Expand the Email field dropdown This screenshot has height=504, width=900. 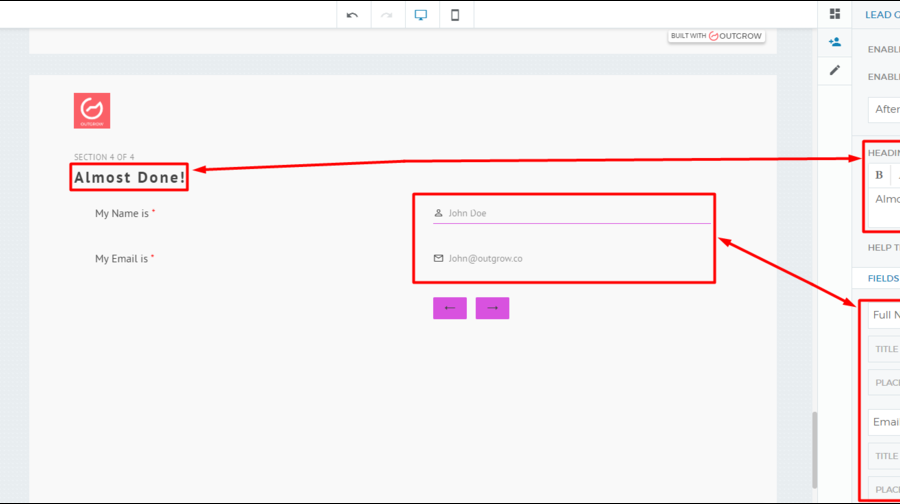tap(884, 422)
